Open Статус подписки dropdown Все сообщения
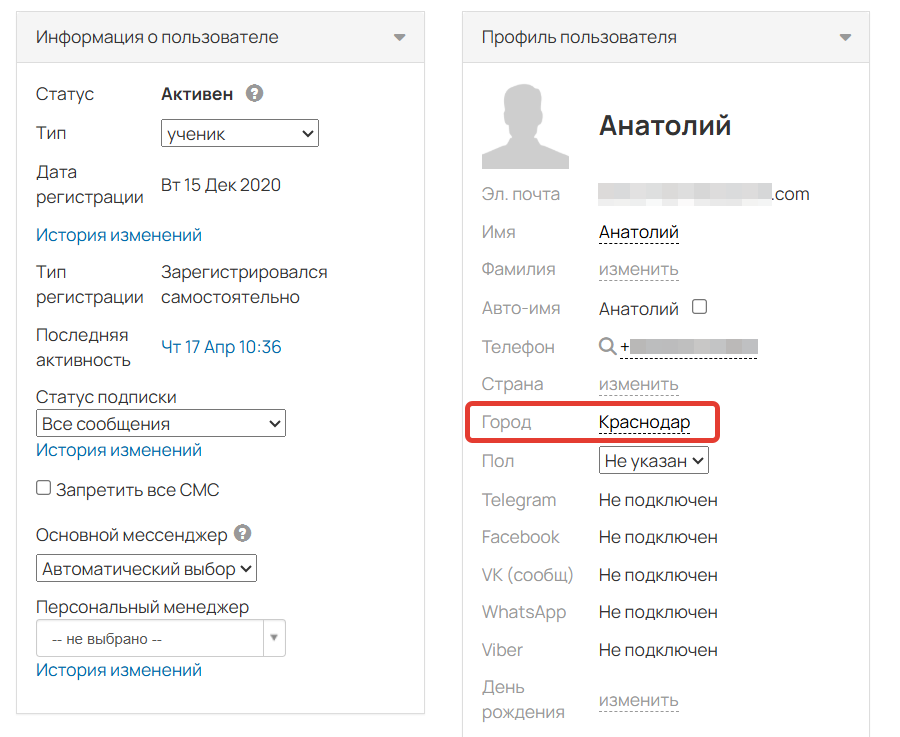The width and height of the screenshot is (900, 737). (x=160, y=424)
